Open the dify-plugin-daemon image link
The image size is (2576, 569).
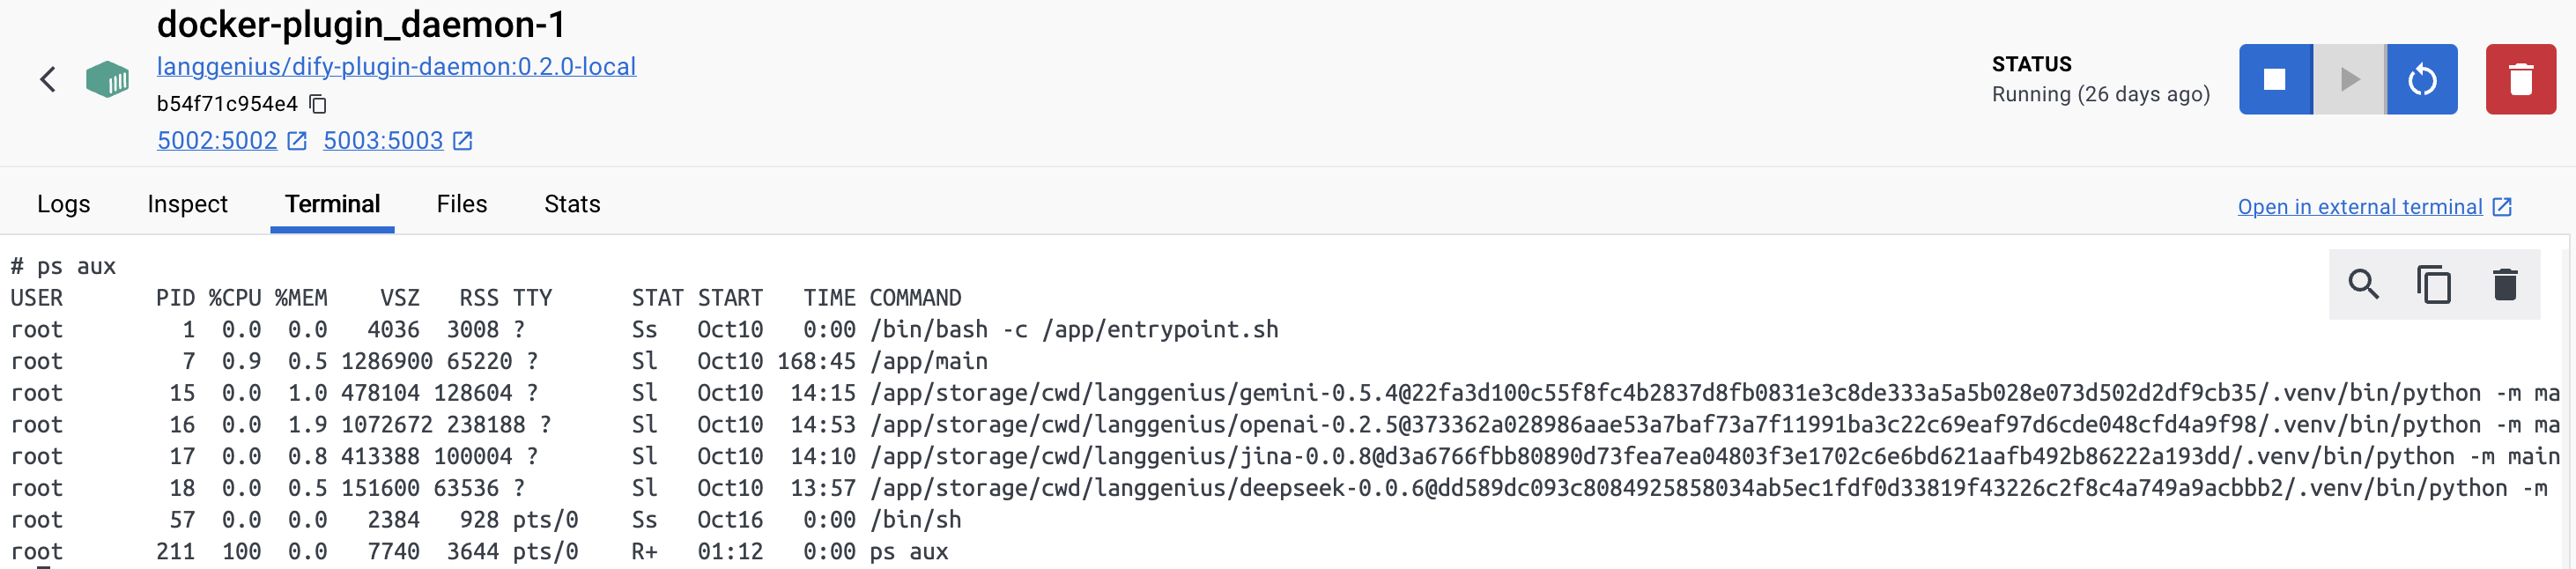(x=396, y=66)
